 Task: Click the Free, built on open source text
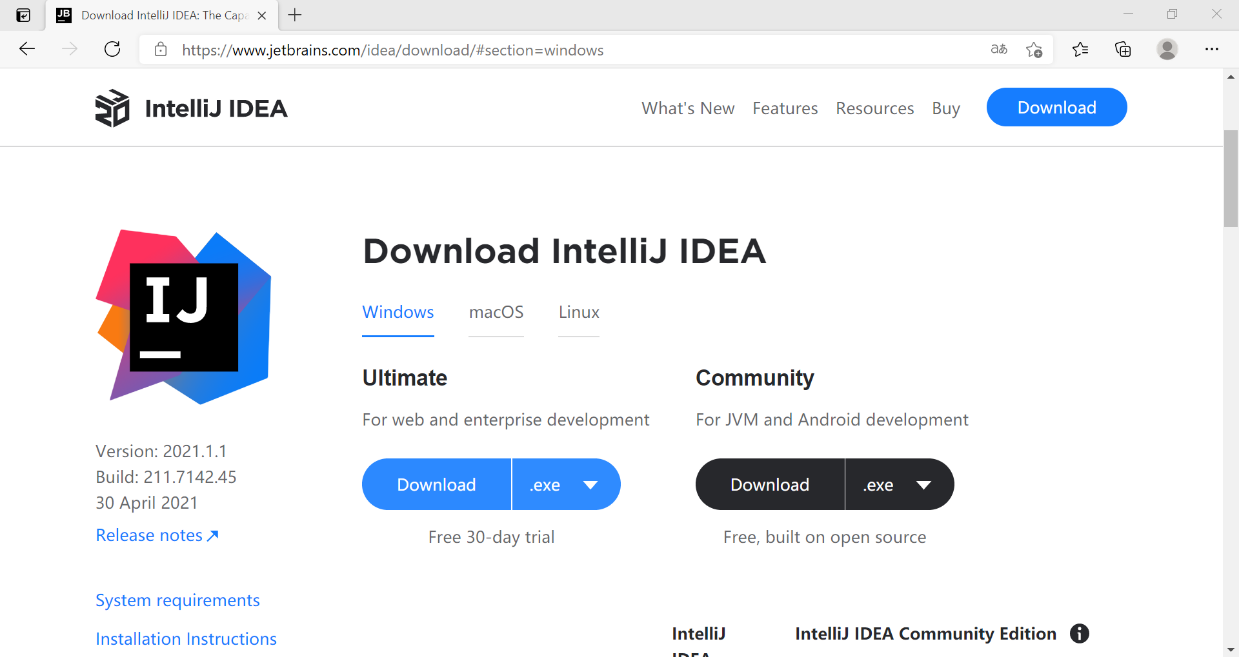[x=825, y=537]
